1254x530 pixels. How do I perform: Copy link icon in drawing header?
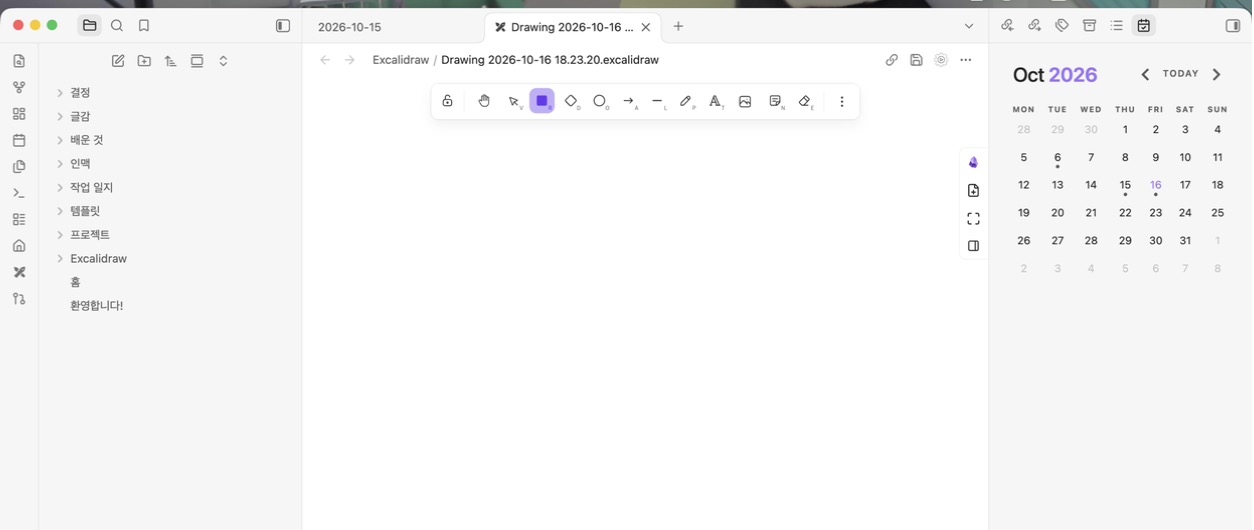[x=892, y=60]
